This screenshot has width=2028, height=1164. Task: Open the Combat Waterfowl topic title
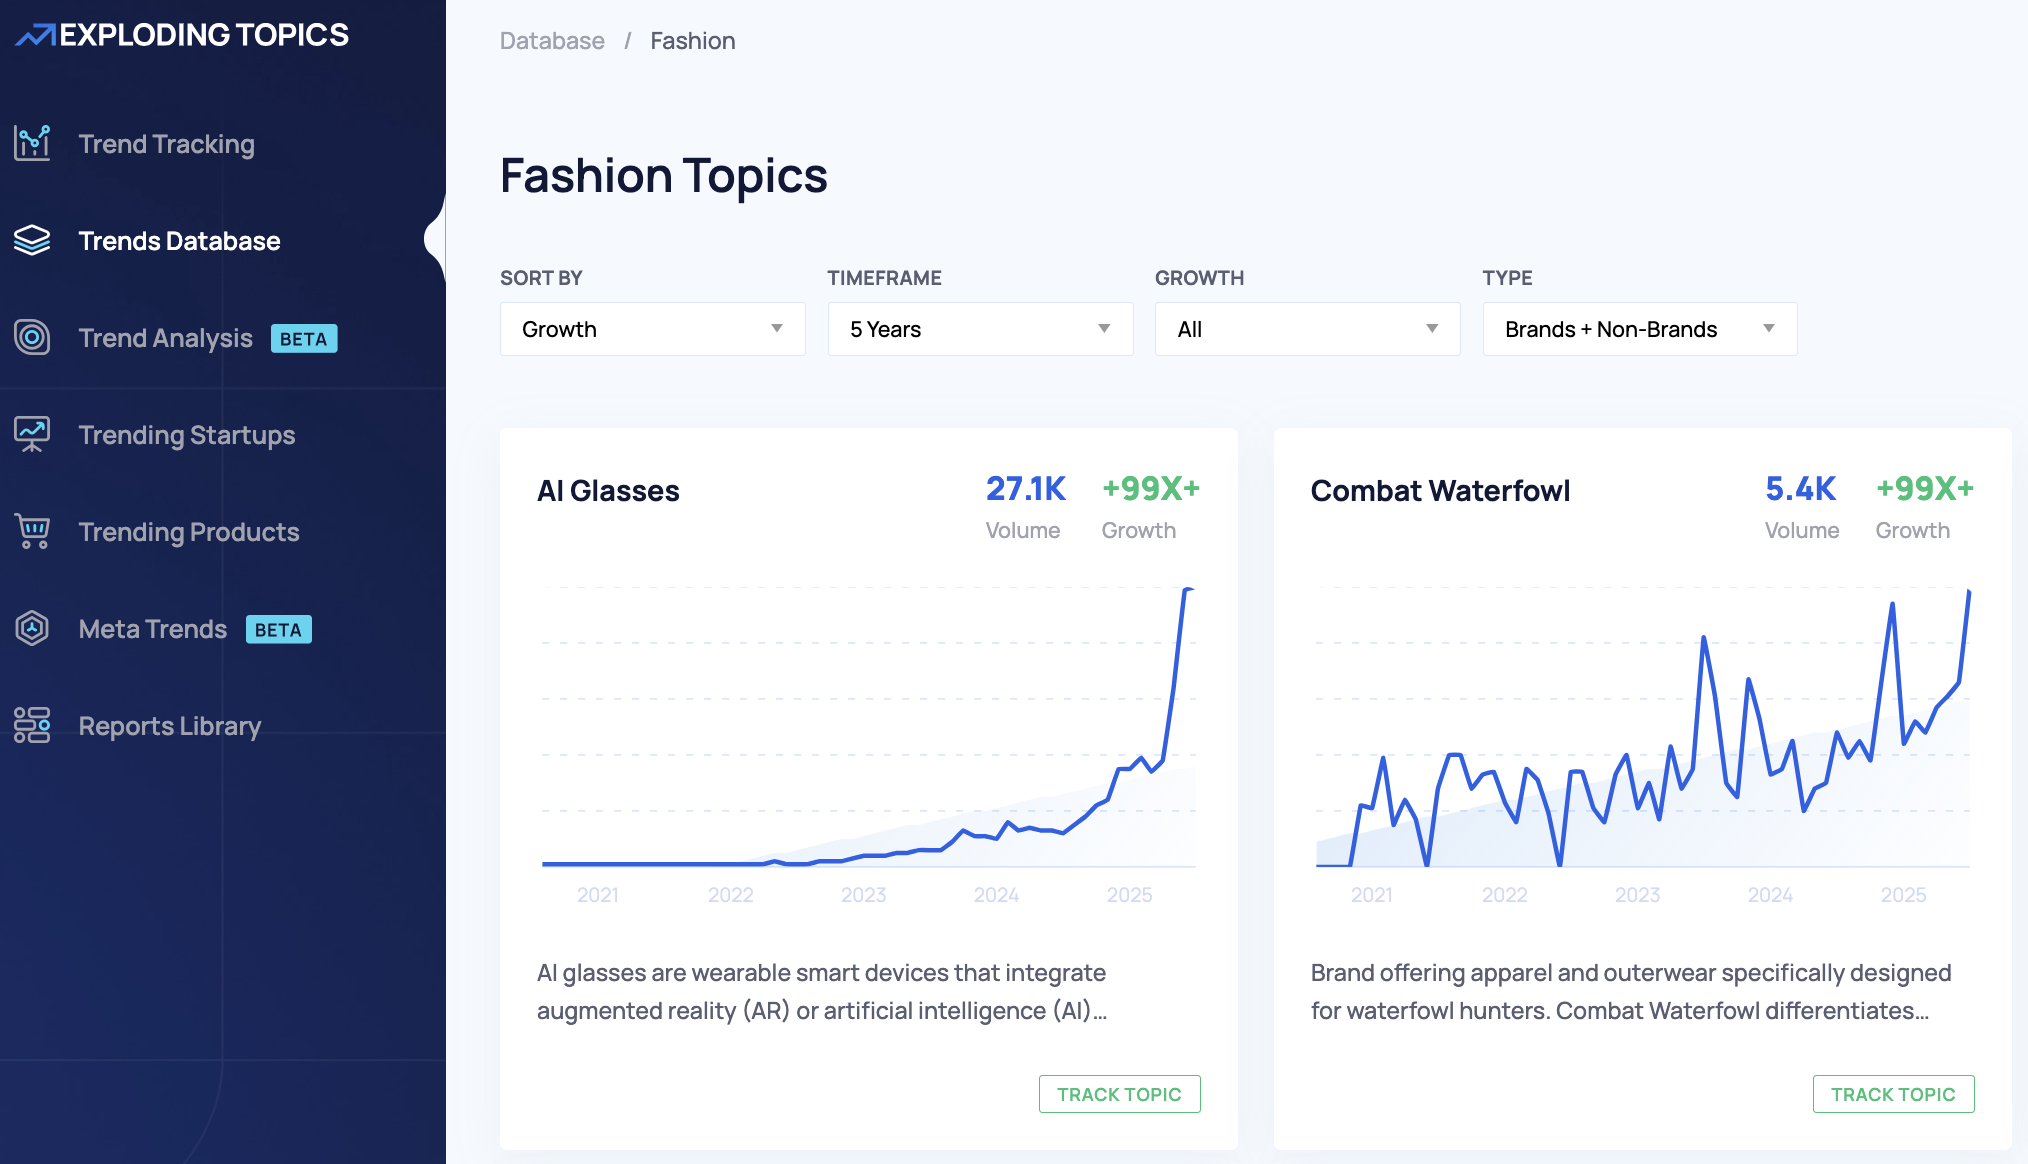pyautogui.click(x=1440, y=491)
